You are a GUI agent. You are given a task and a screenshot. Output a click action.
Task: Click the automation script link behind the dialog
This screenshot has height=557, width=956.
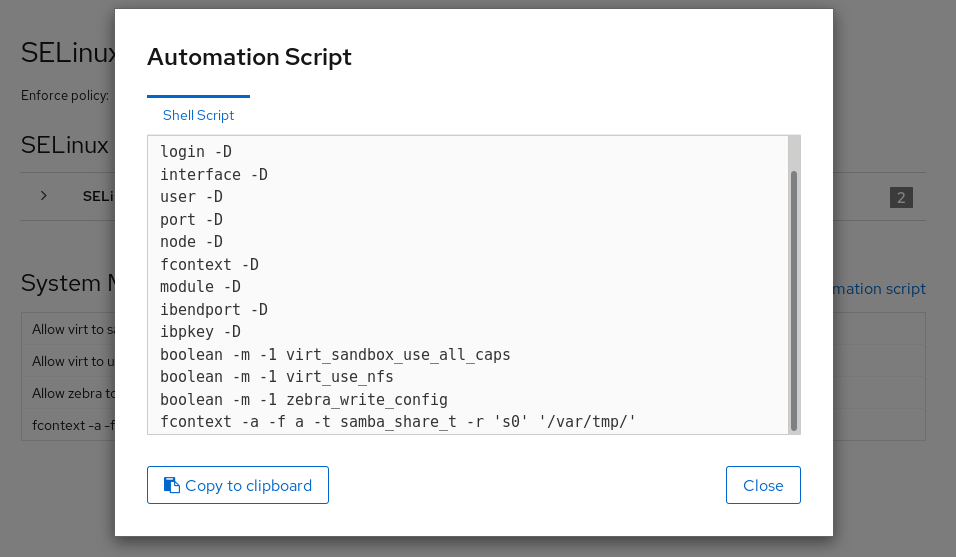pyautogui.click(x=879, y=289)
